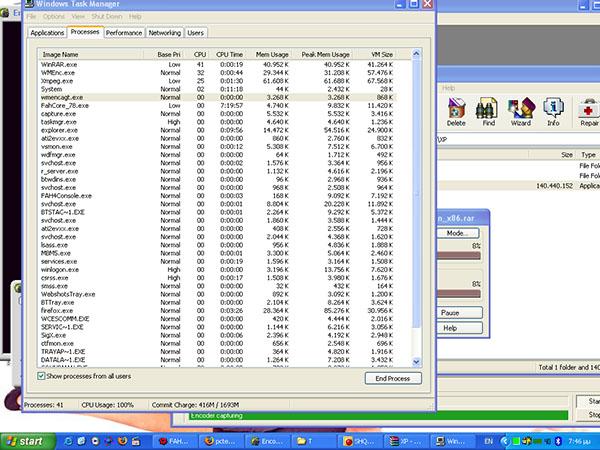Click the Bluetooth system tray icon
This screenshot has height=450, width=600.
click(x=558, y=441)
